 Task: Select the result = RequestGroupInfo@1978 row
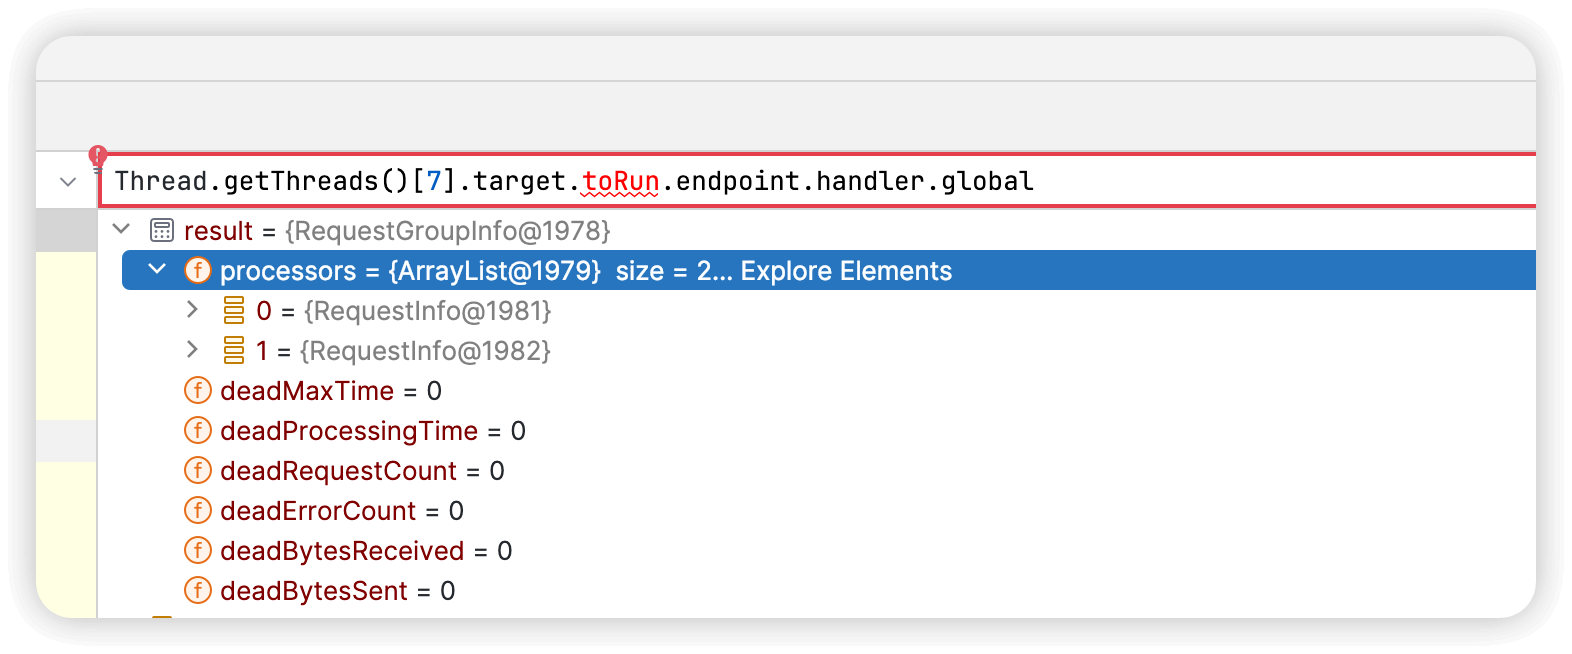coord(829,230)
